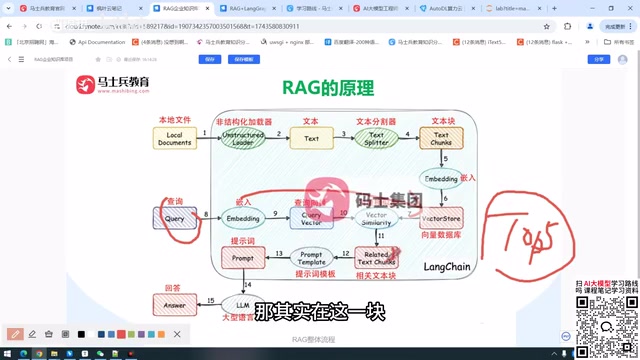Open the iText5 bookmark
This screenshot has width=640, height=360.
(479, 42)
